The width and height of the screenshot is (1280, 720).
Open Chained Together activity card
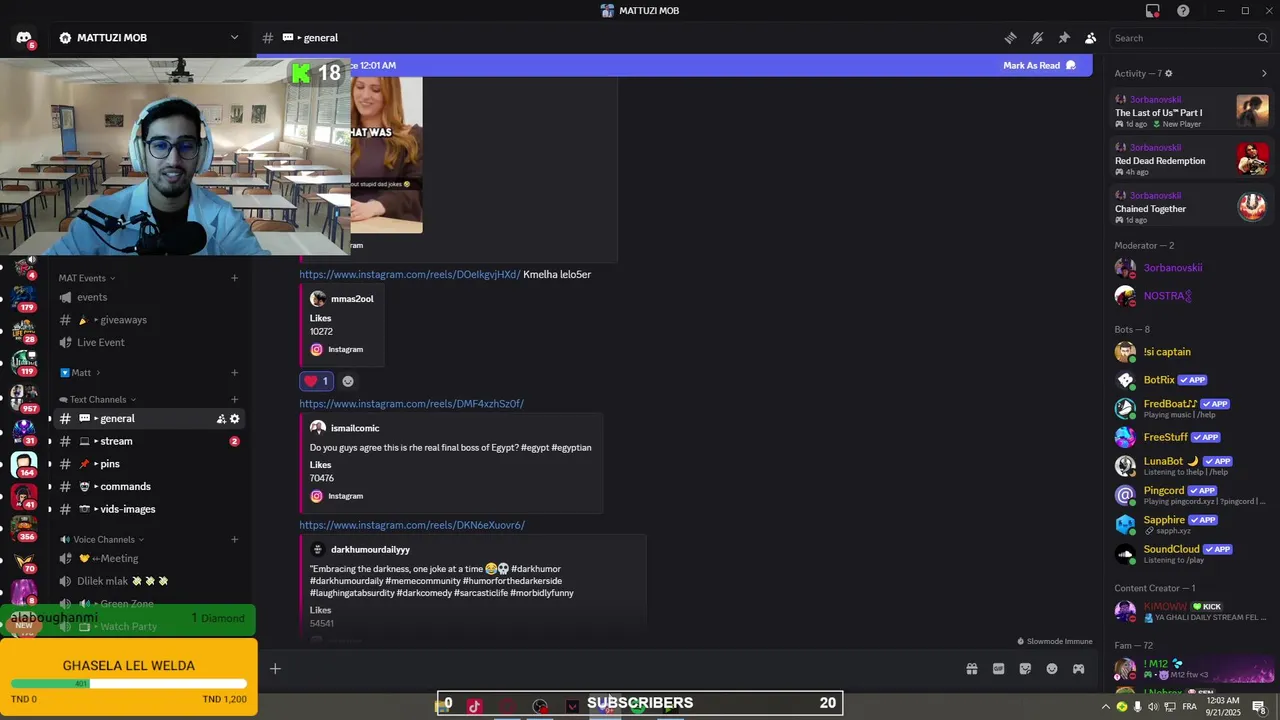click(x=1191, y=207)
